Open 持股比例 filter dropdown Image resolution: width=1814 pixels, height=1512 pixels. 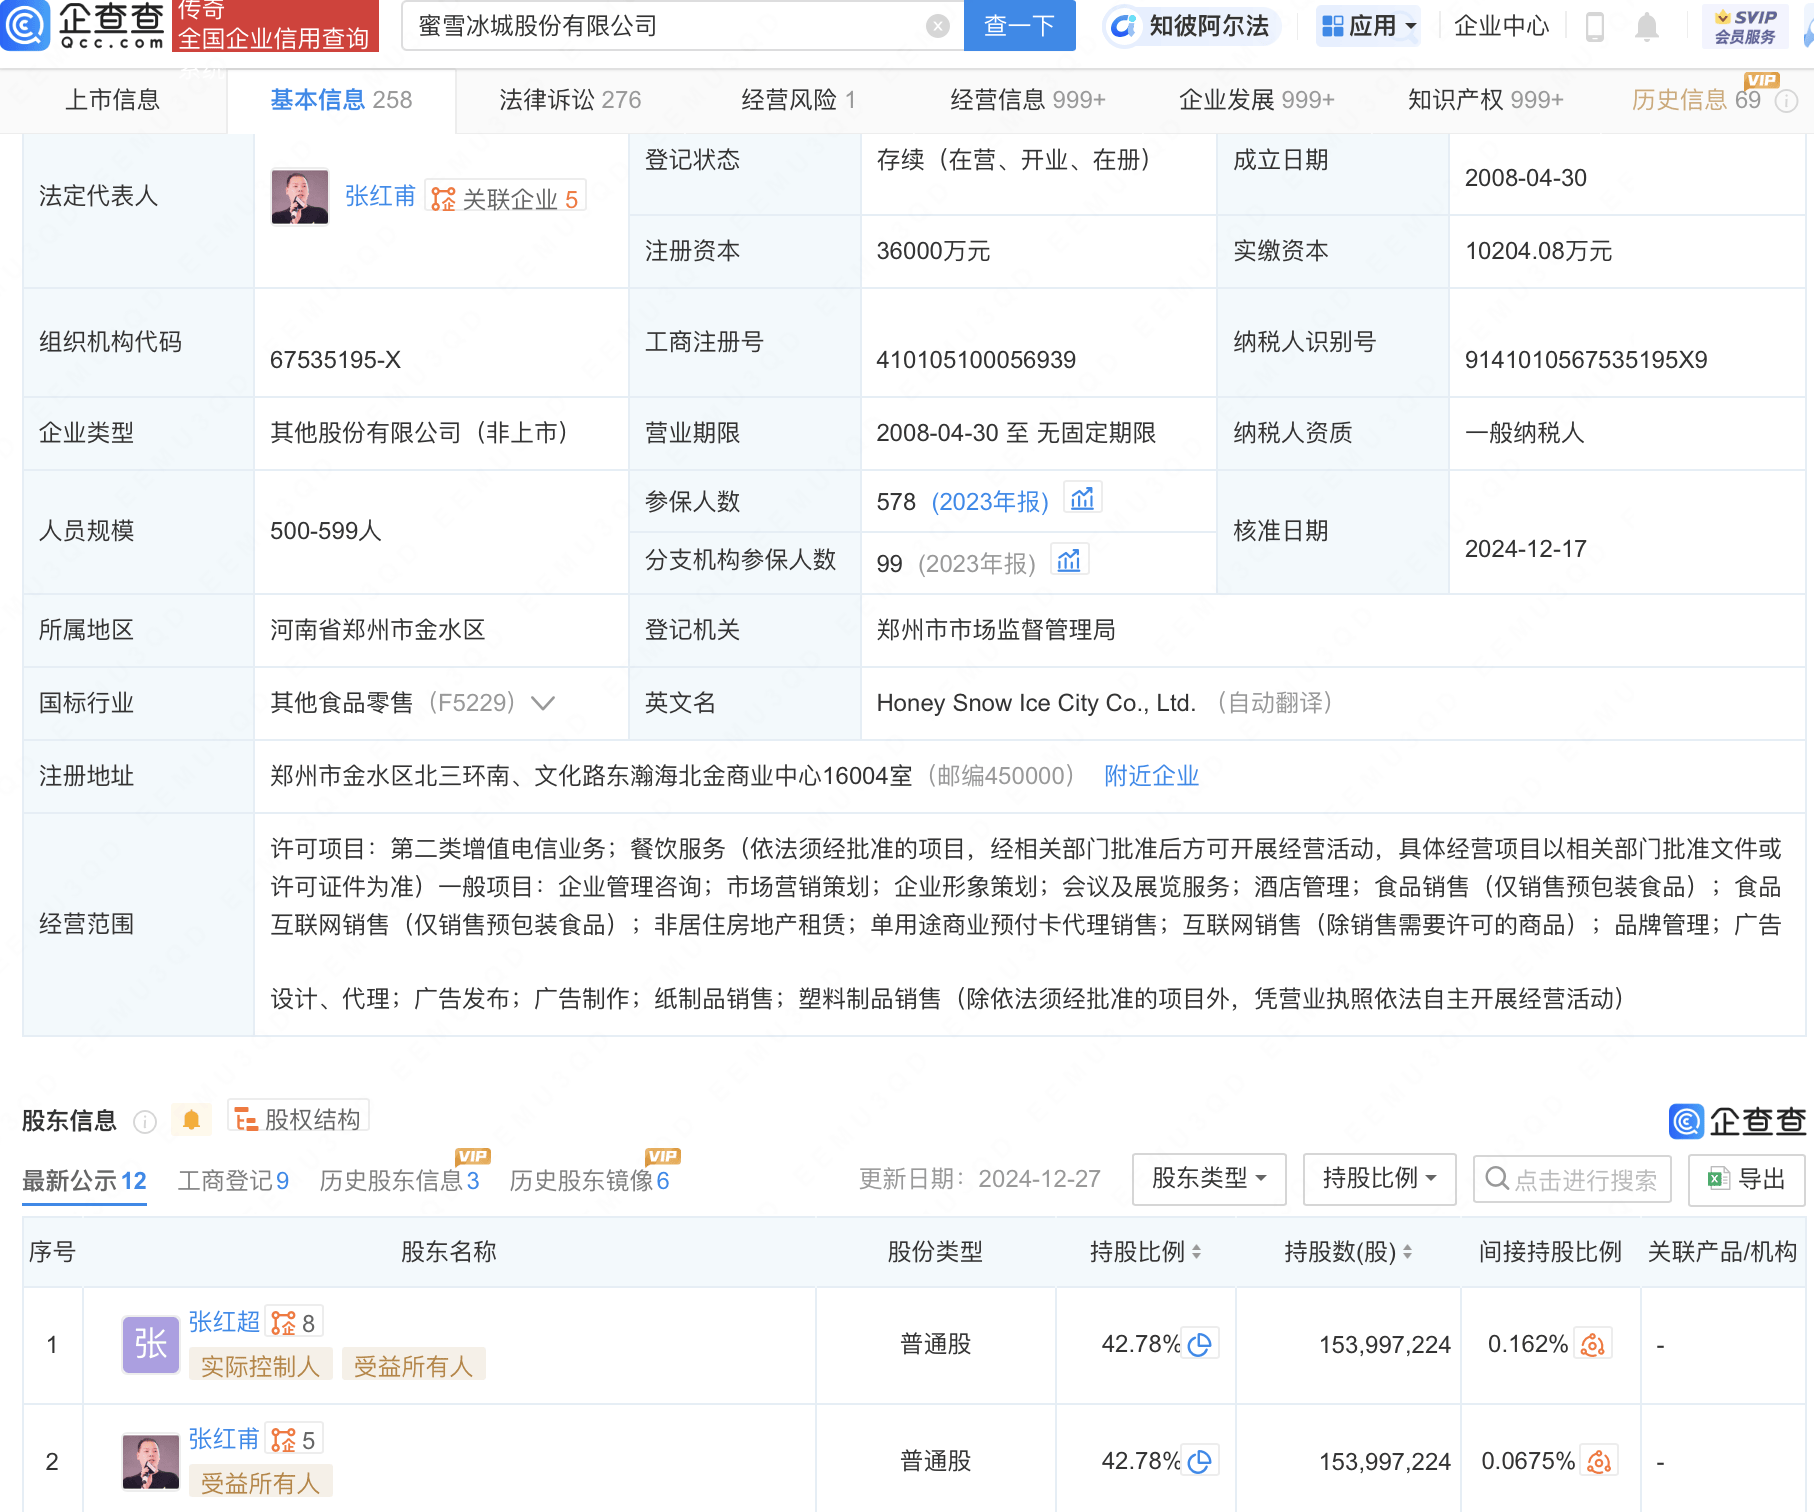(x=1379, y=1179)
